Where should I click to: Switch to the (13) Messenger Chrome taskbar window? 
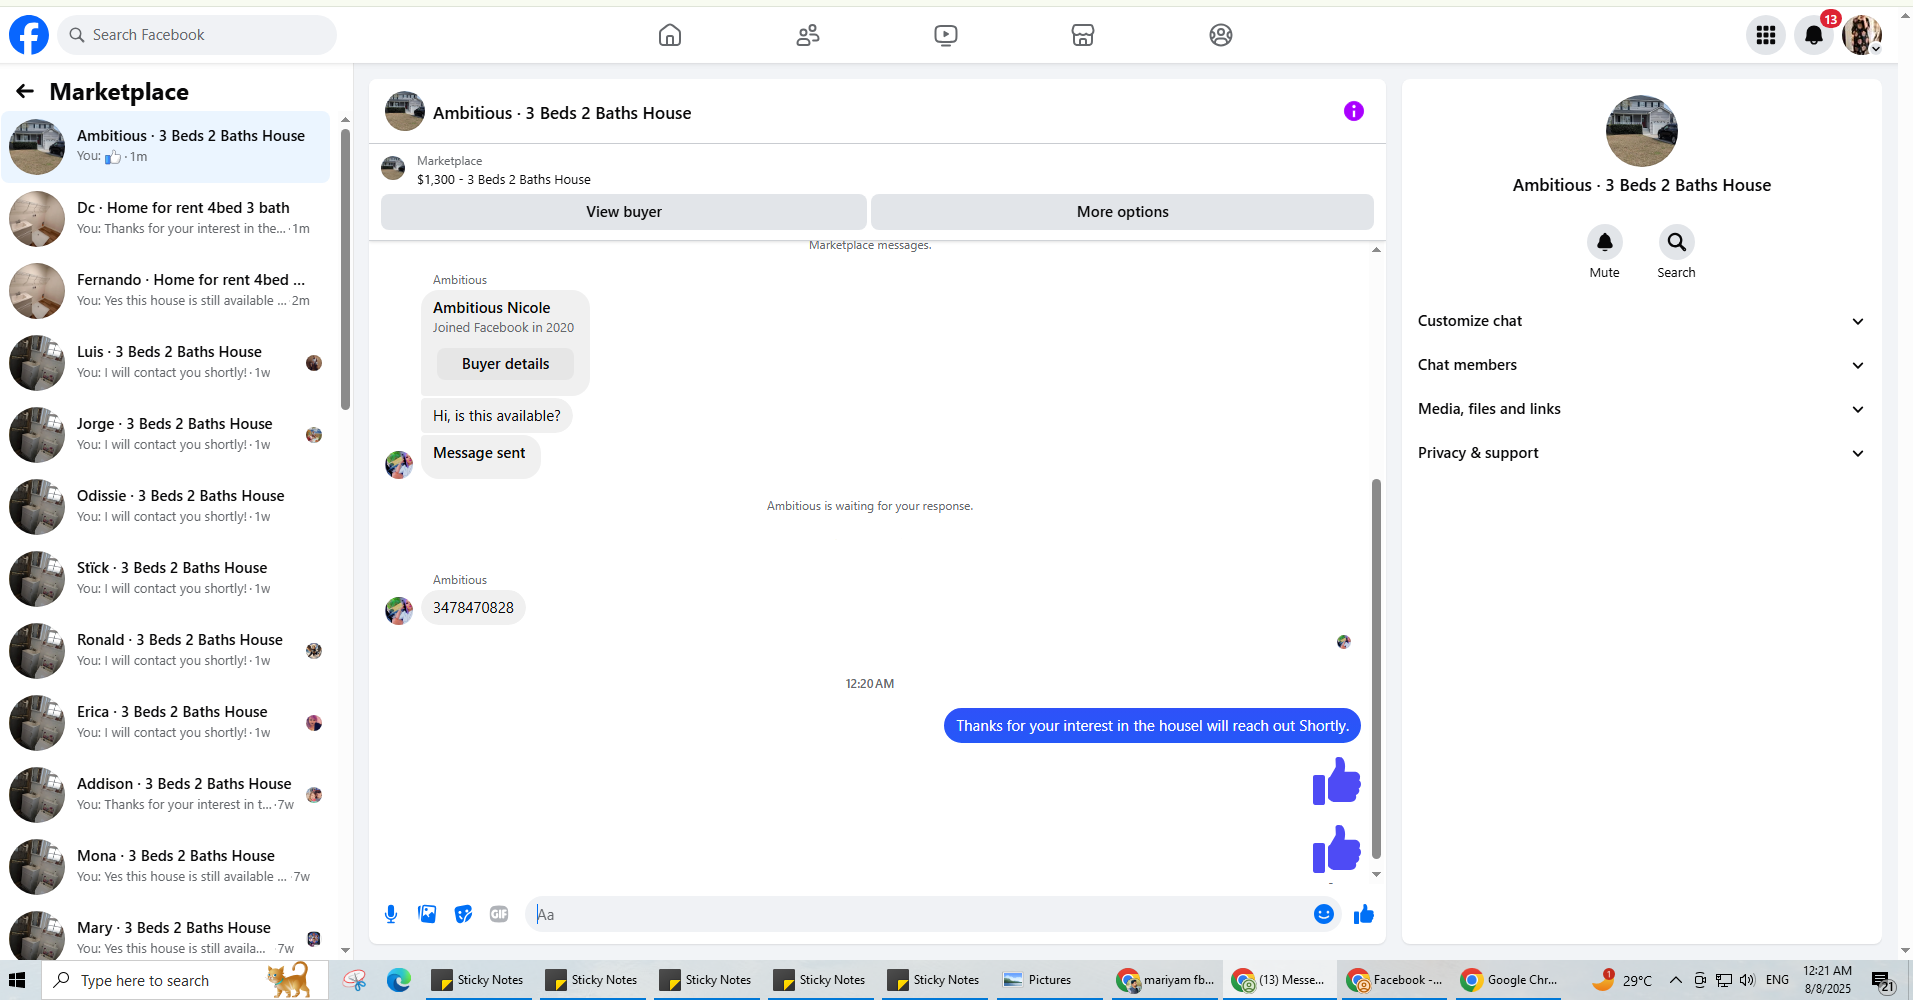click(x=1280, y=980)
